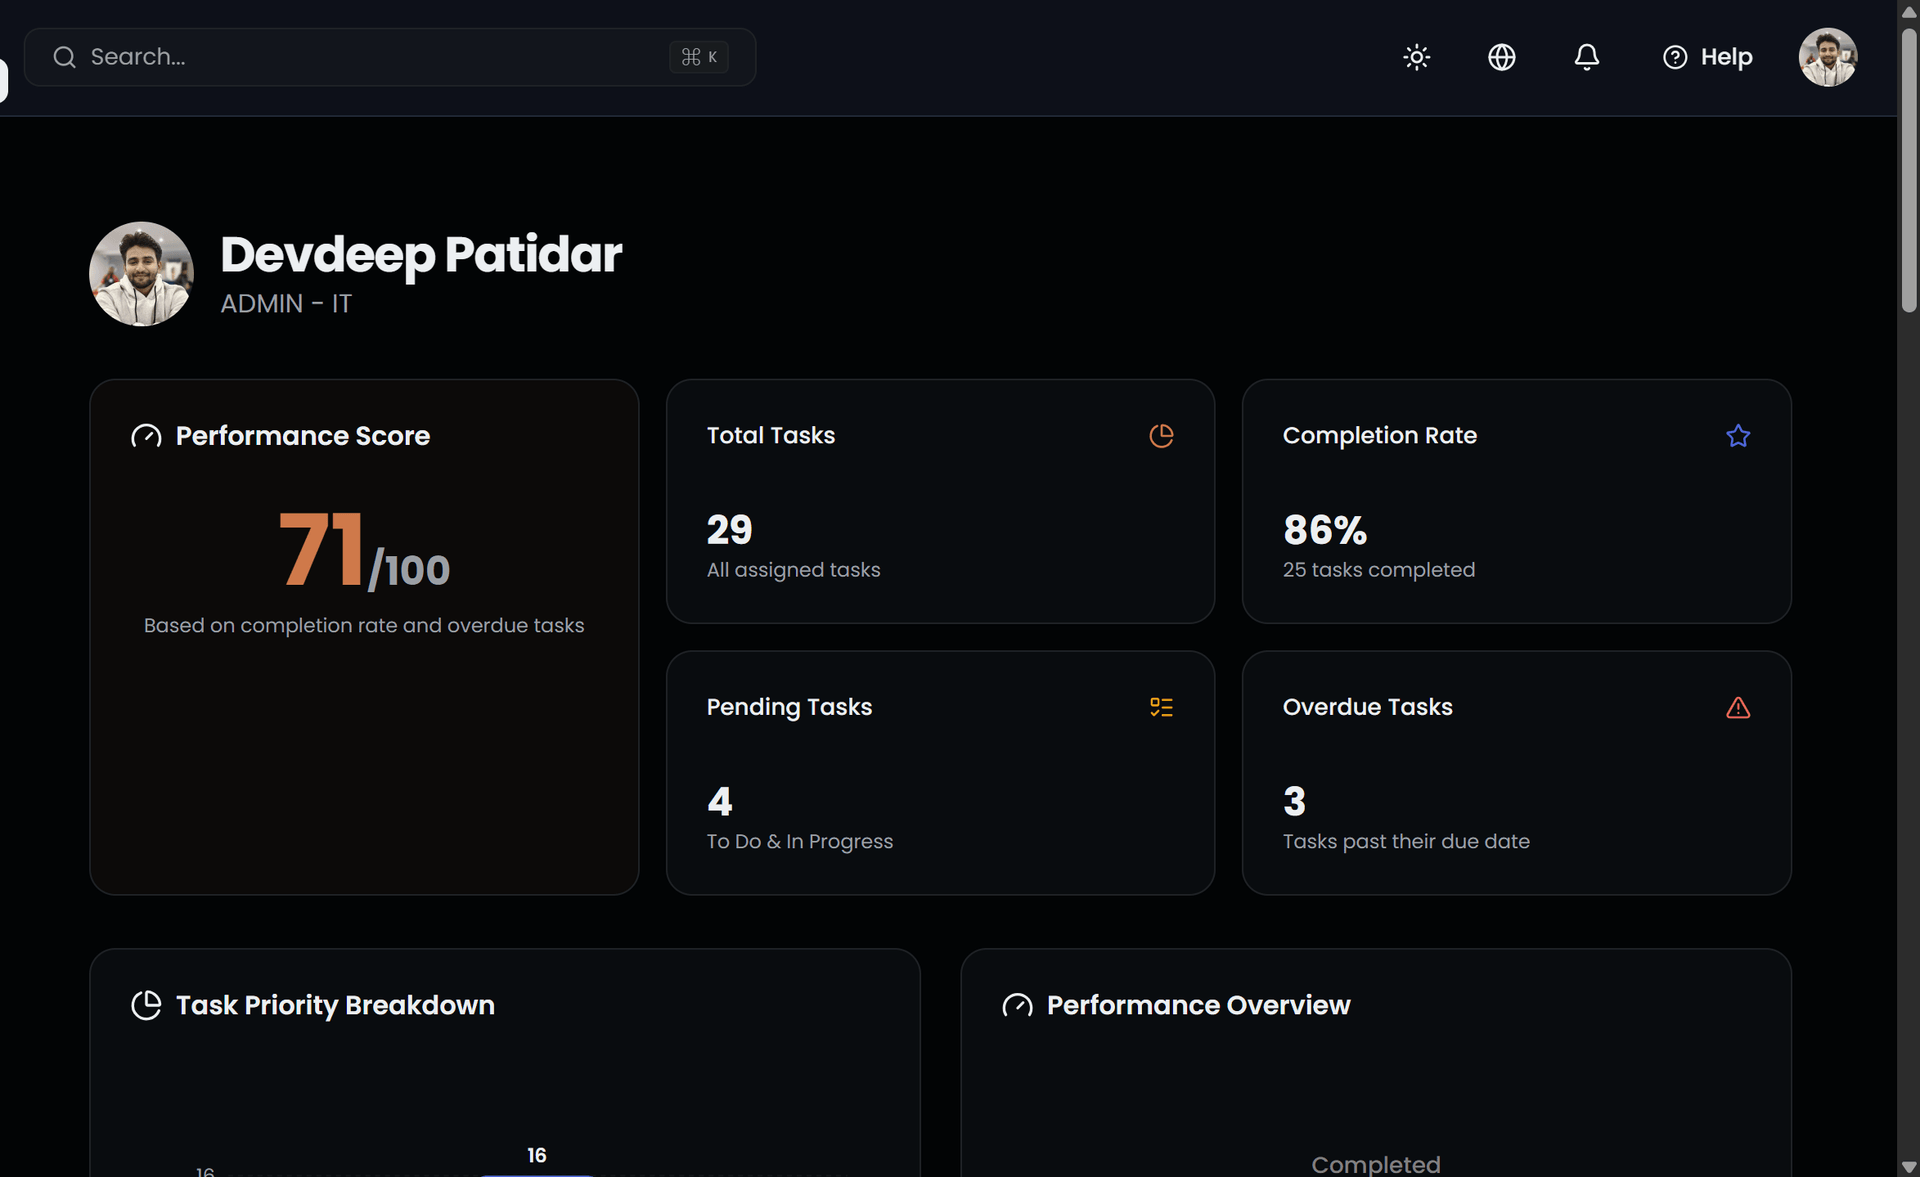
Task: Click the Search input field
Action: (370, 57)
